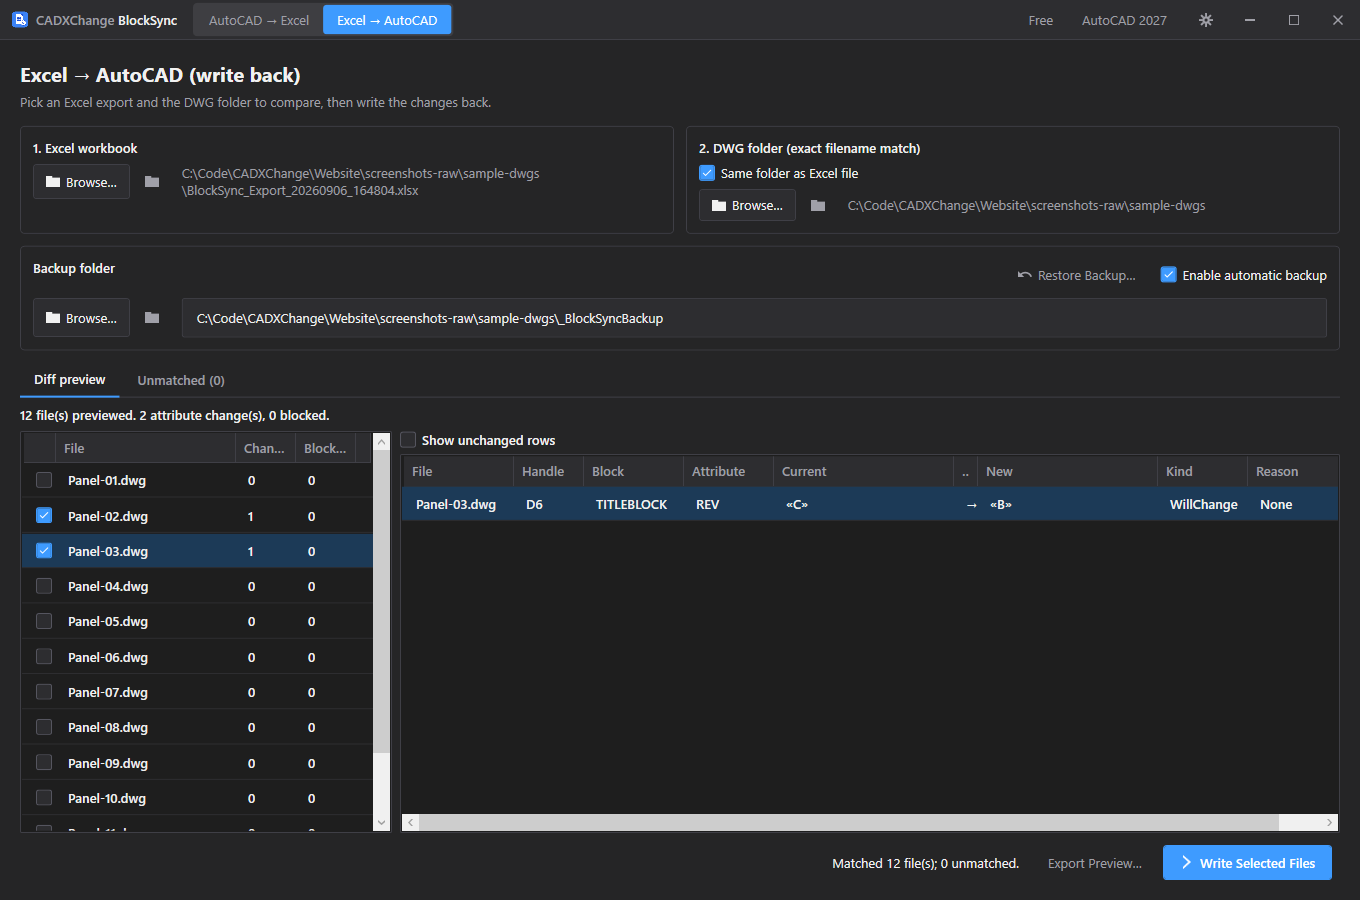Open folder icon next to Backup folder path
Screen dimensions: 1360x900
[152, 318]
